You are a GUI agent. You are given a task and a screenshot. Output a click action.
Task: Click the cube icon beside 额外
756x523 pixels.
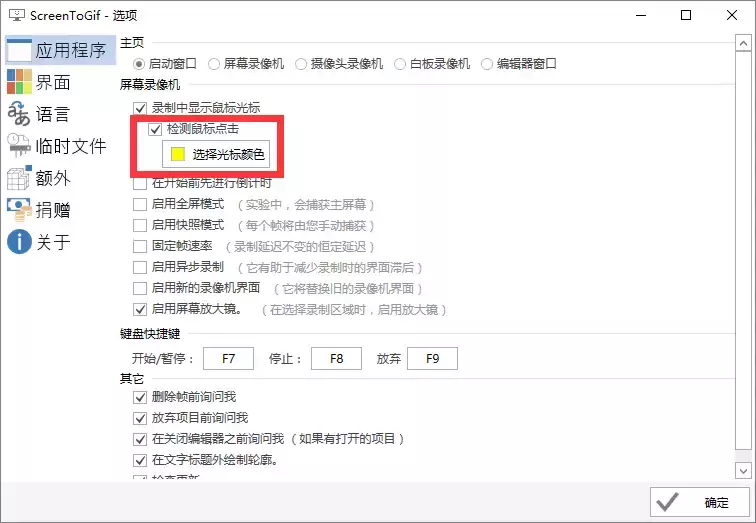pyautogui.click(x=19, y=178)
